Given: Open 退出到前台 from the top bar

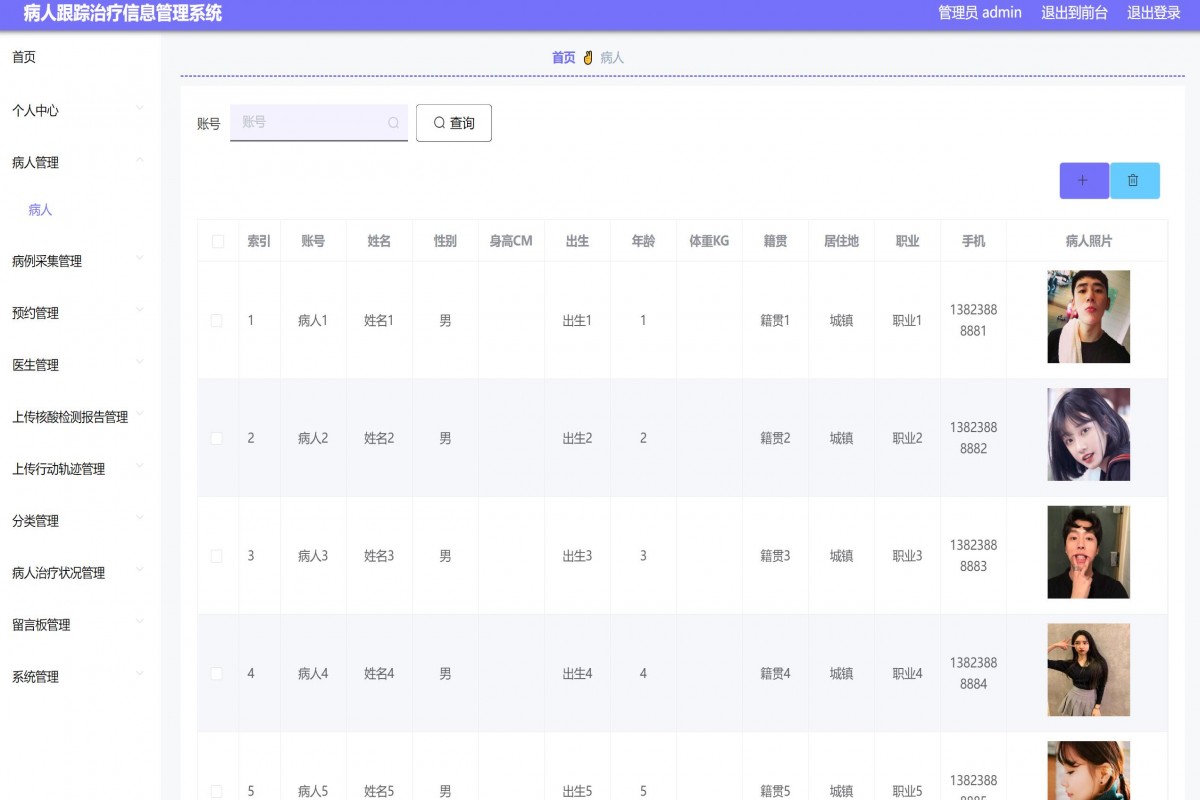Looking at the screenshot, I should pos(1074,13).
